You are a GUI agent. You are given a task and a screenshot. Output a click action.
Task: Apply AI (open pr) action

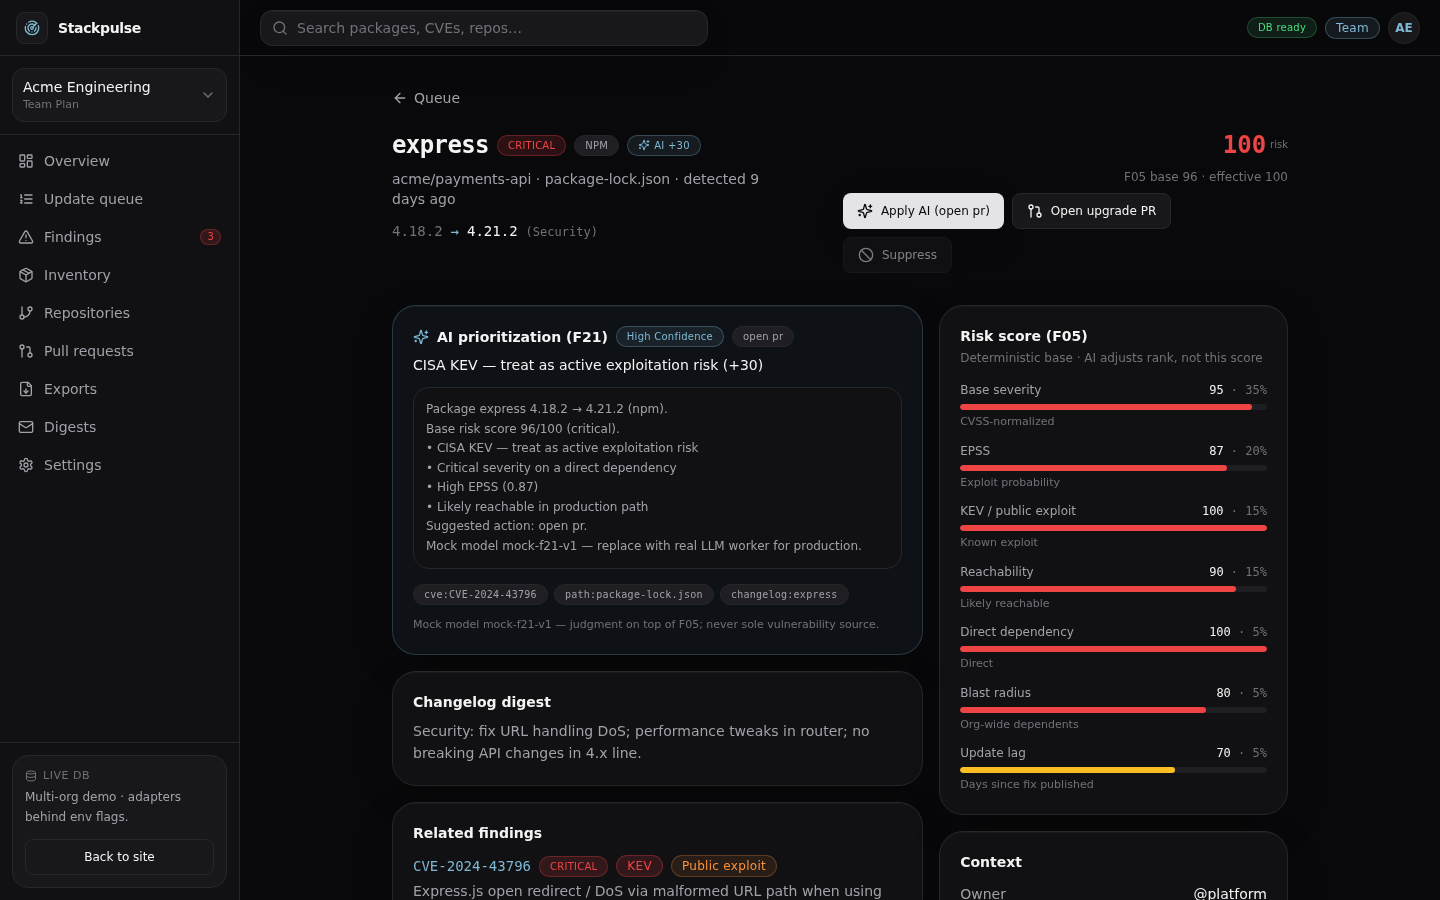click(x=923, y=211)
